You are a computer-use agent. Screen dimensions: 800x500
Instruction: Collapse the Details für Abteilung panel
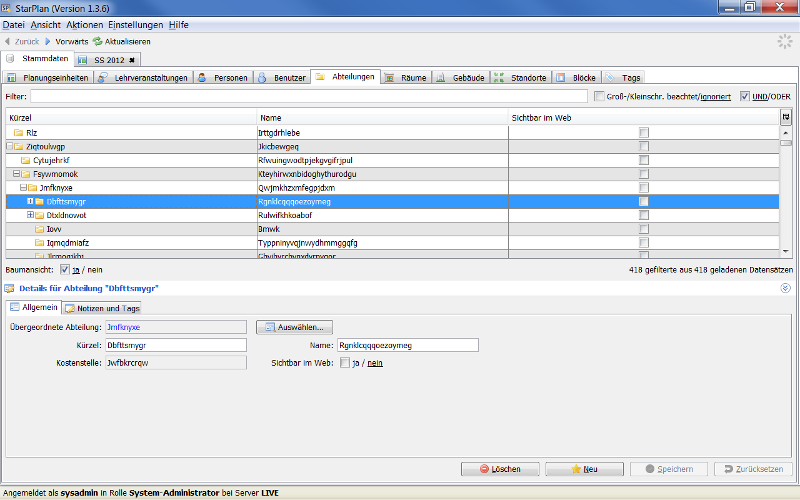tap(786, 288)
